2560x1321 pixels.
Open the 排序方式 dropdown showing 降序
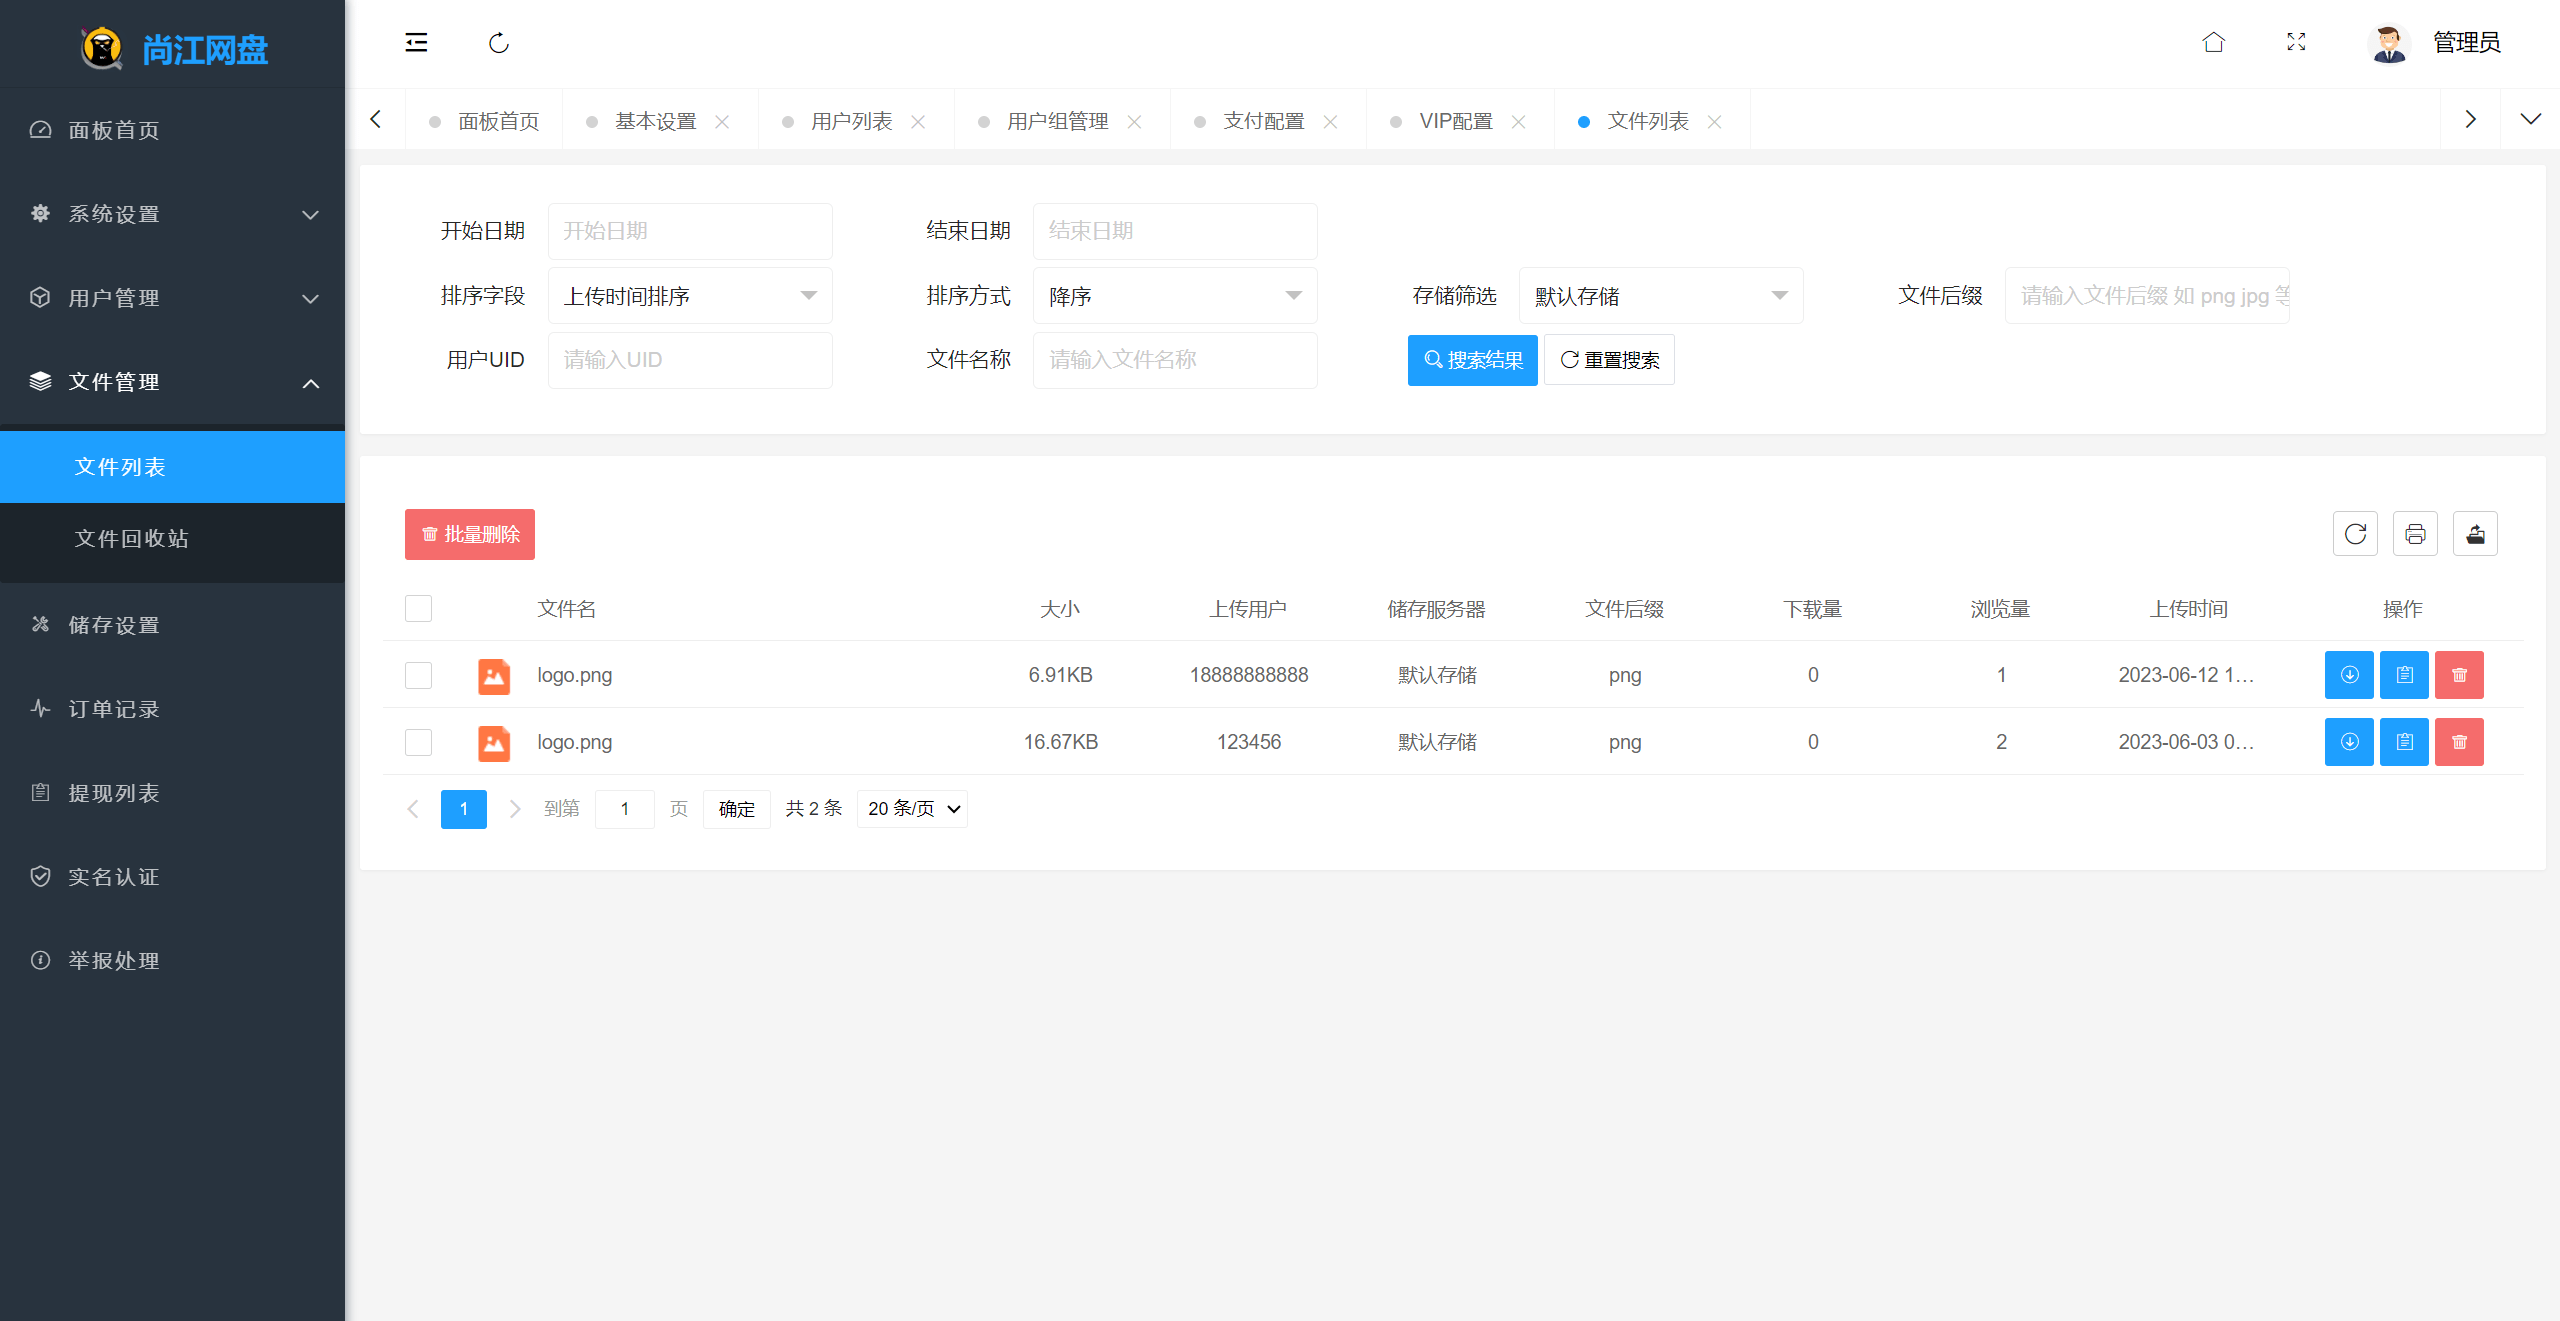click(1175, 296)
